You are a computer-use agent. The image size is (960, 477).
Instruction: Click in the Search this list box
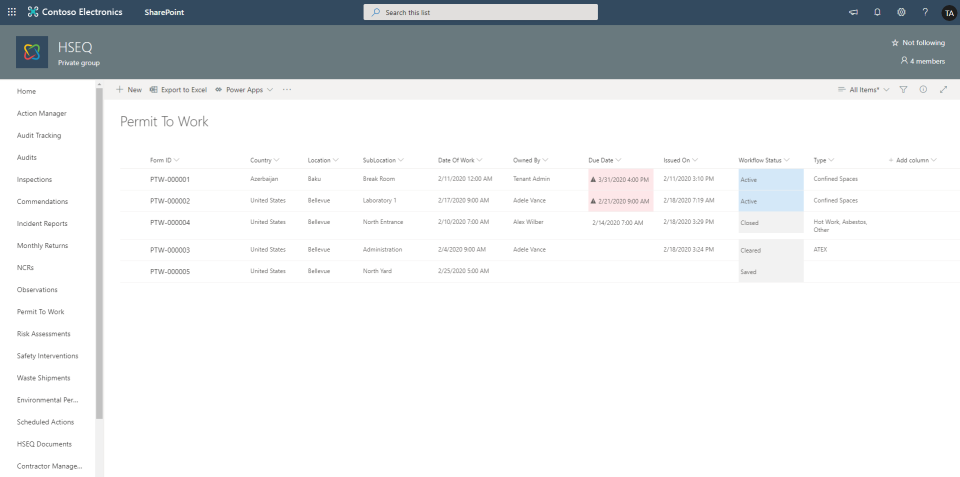pyautogui.click(x=481, y=12)
